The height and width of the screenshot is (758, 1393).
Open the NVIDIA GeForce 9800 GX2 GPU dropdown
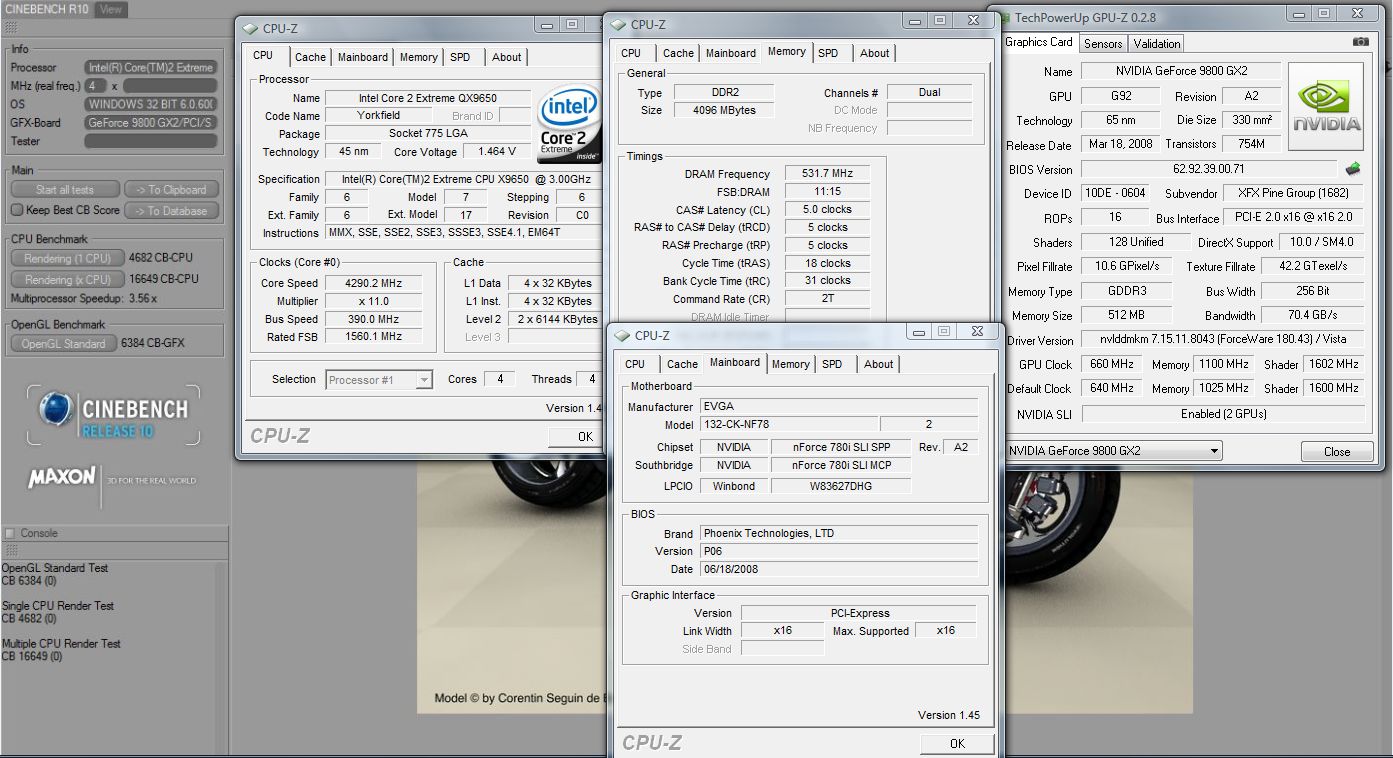1214,451
